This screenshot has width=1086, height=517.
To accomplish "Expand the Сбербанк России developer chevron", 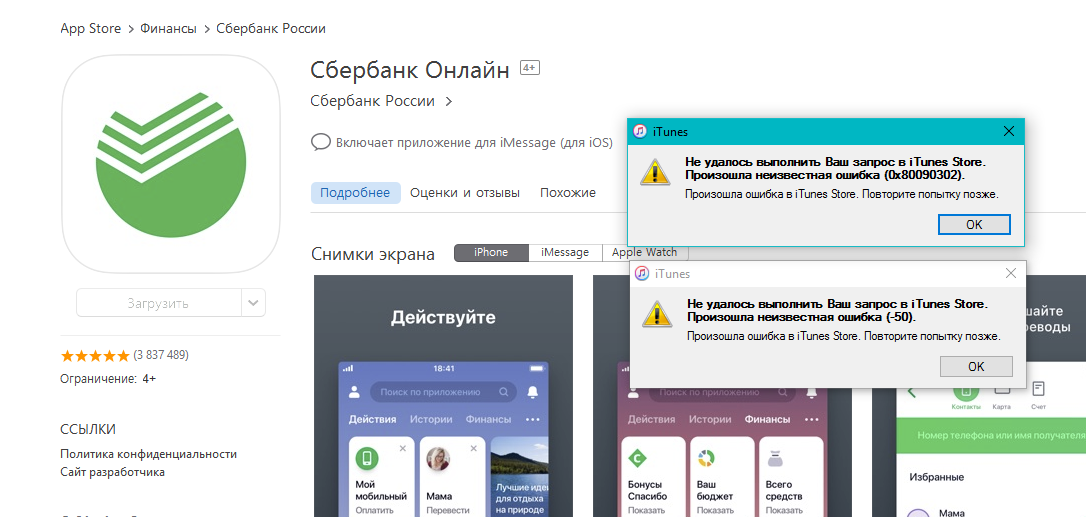I will tap(449, 102).
